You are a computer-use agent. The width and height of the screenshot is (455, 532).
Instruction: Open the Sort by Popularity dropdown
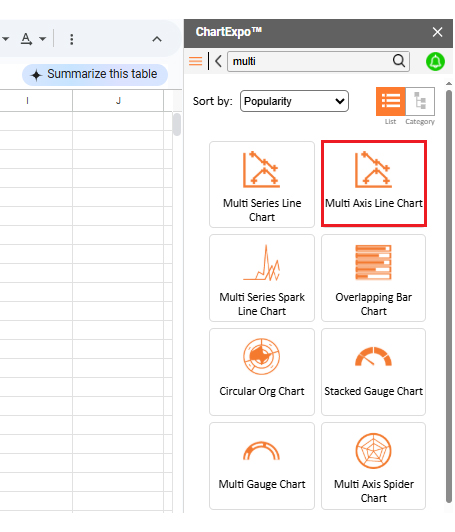pos(294,101)
